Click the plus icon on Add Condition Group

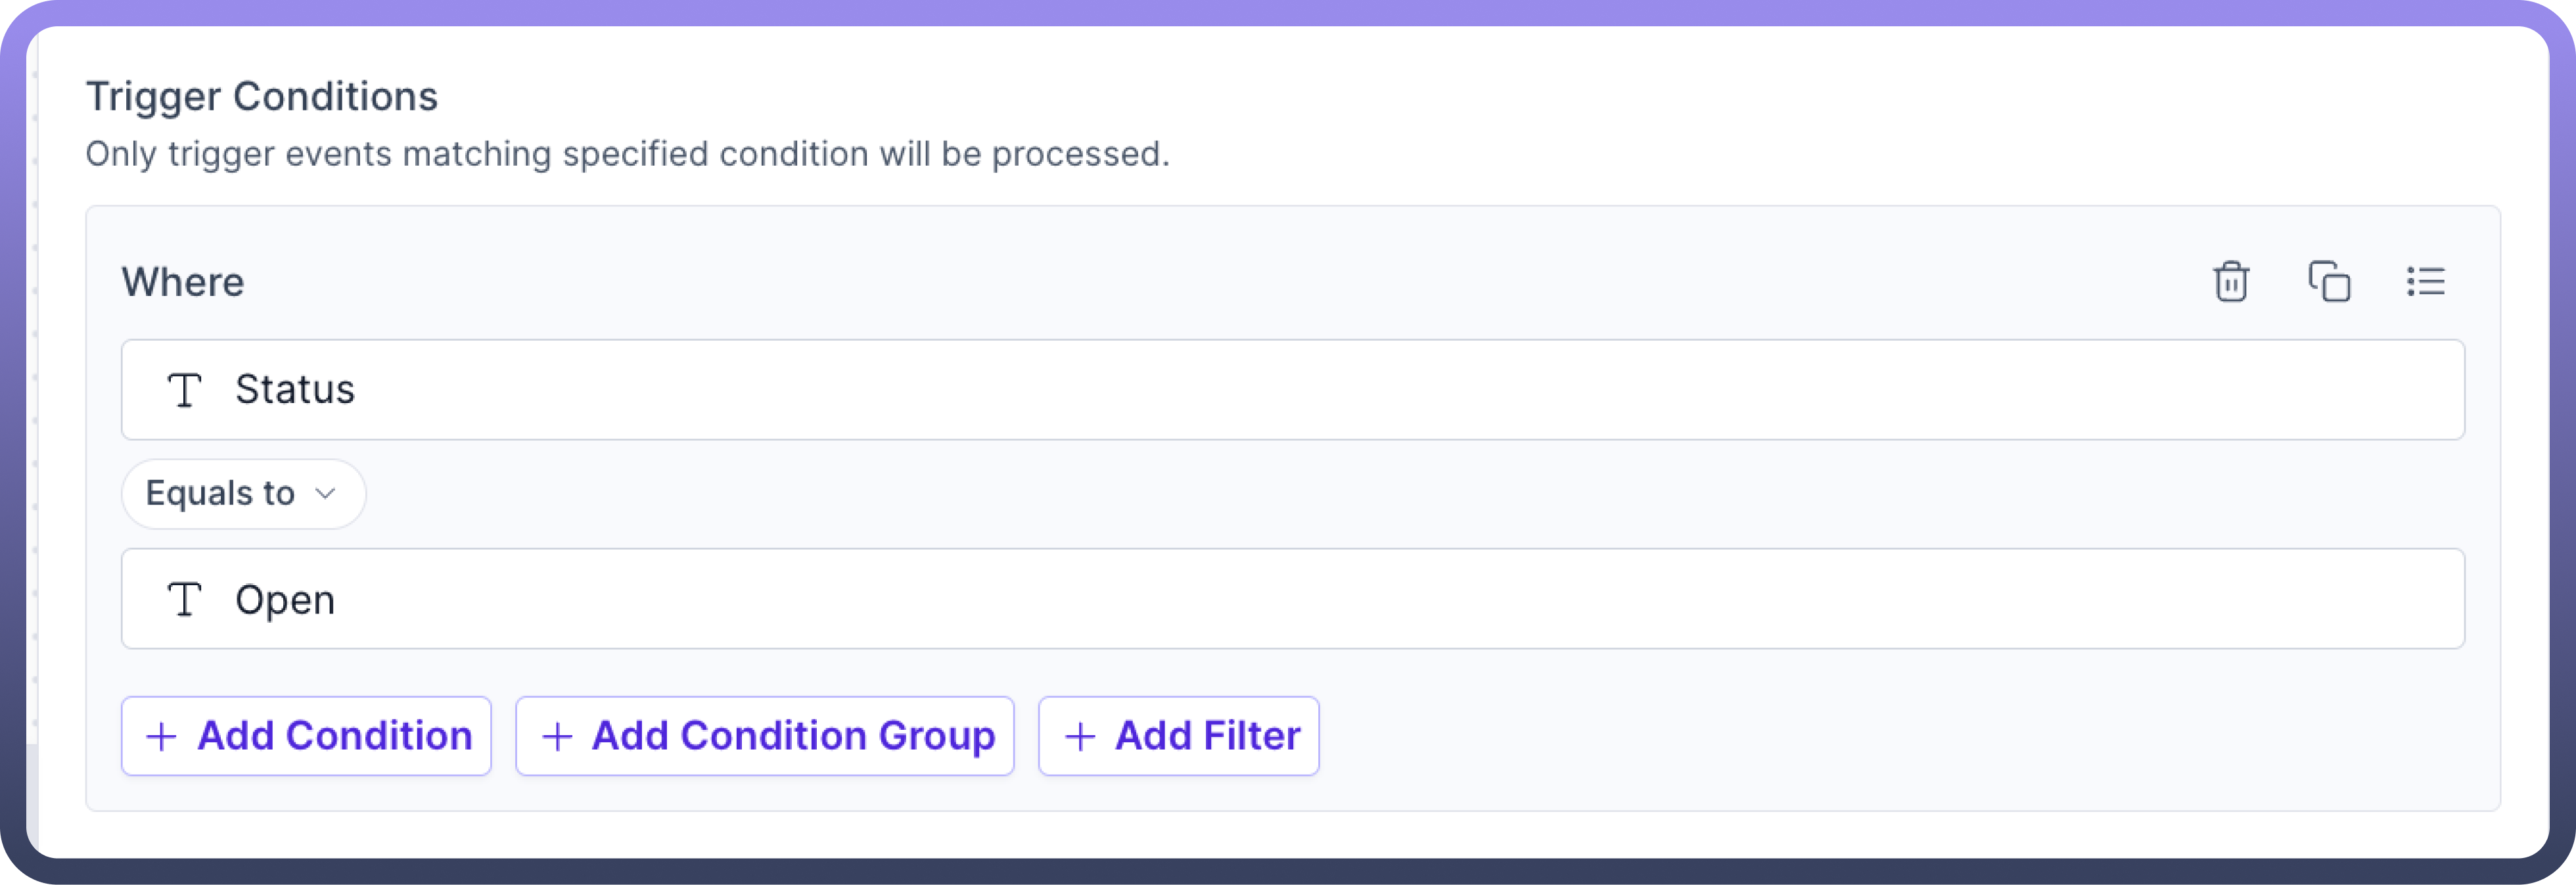pyautogui.click(x=557, y=737)
